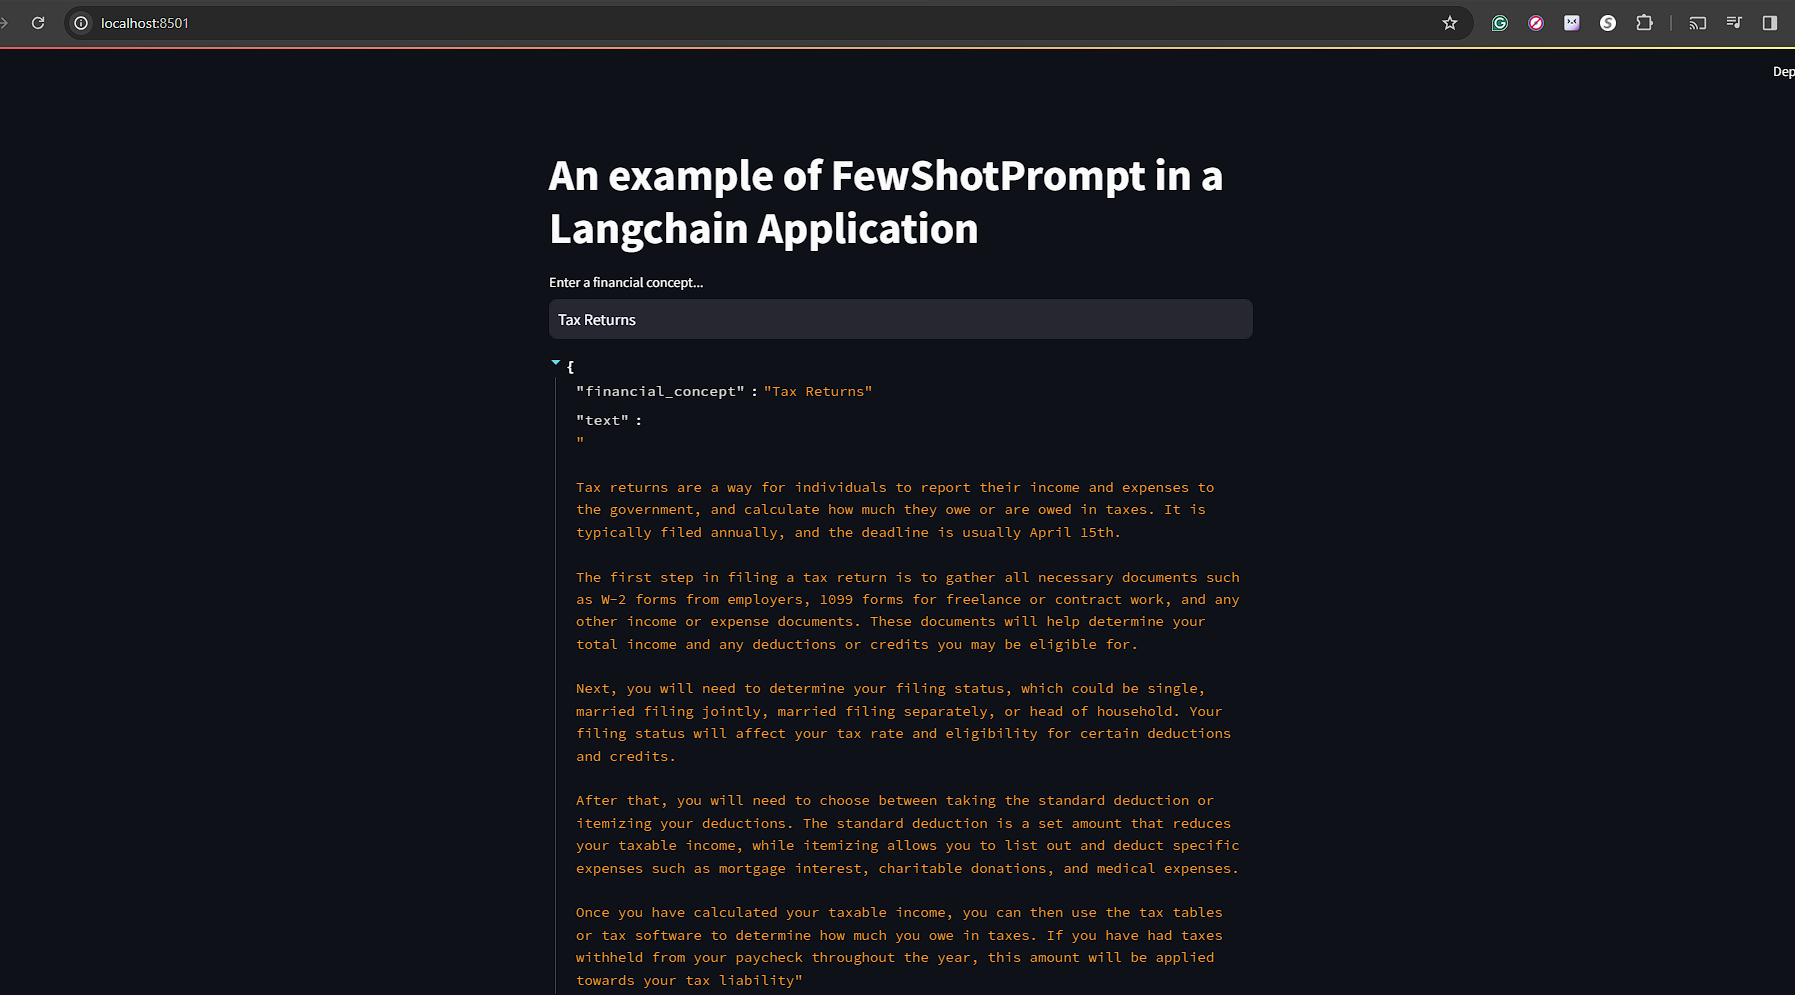Open the Grammarly extension icon
Screen dimensions: 1795x995
coord(1500,23)
